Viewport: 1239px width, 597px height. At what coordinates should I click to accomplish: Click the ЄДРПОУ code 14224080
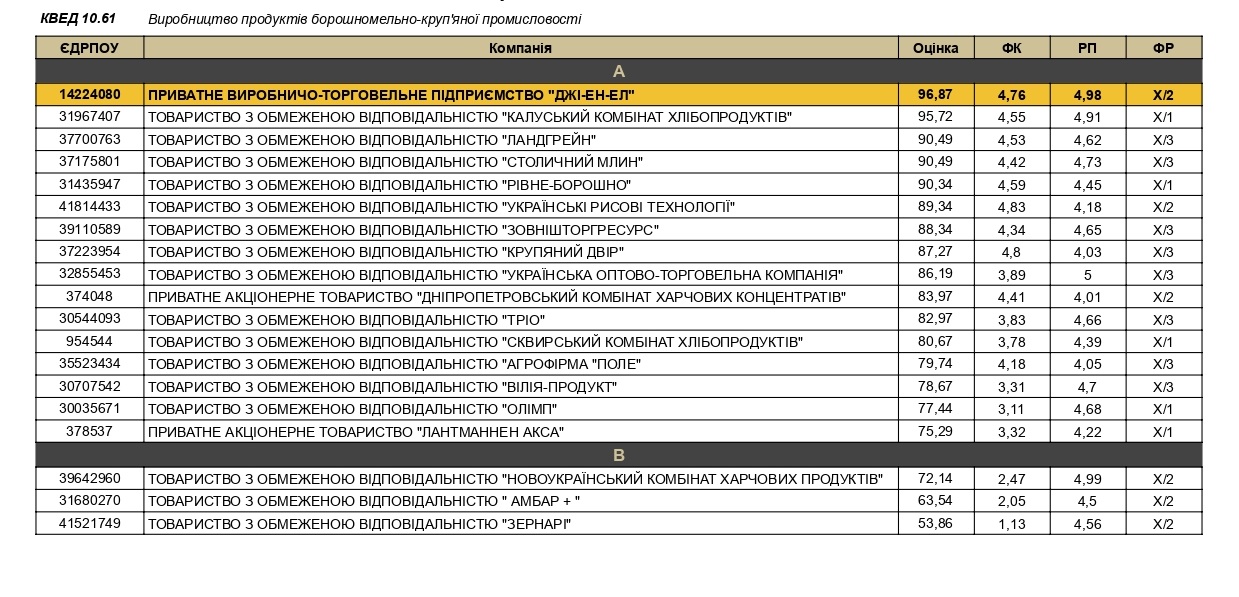coord(89,94)
